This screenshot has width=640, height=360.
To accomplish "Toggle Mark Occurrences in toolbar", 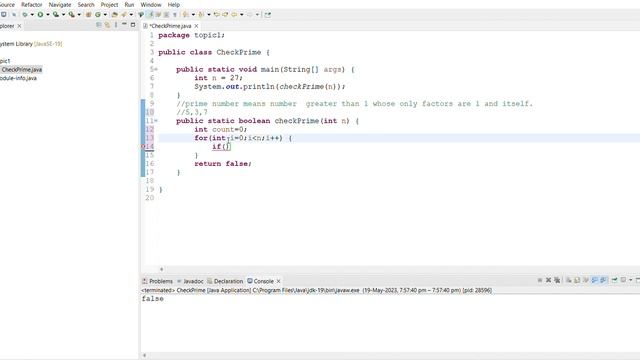I will point(150,15).
